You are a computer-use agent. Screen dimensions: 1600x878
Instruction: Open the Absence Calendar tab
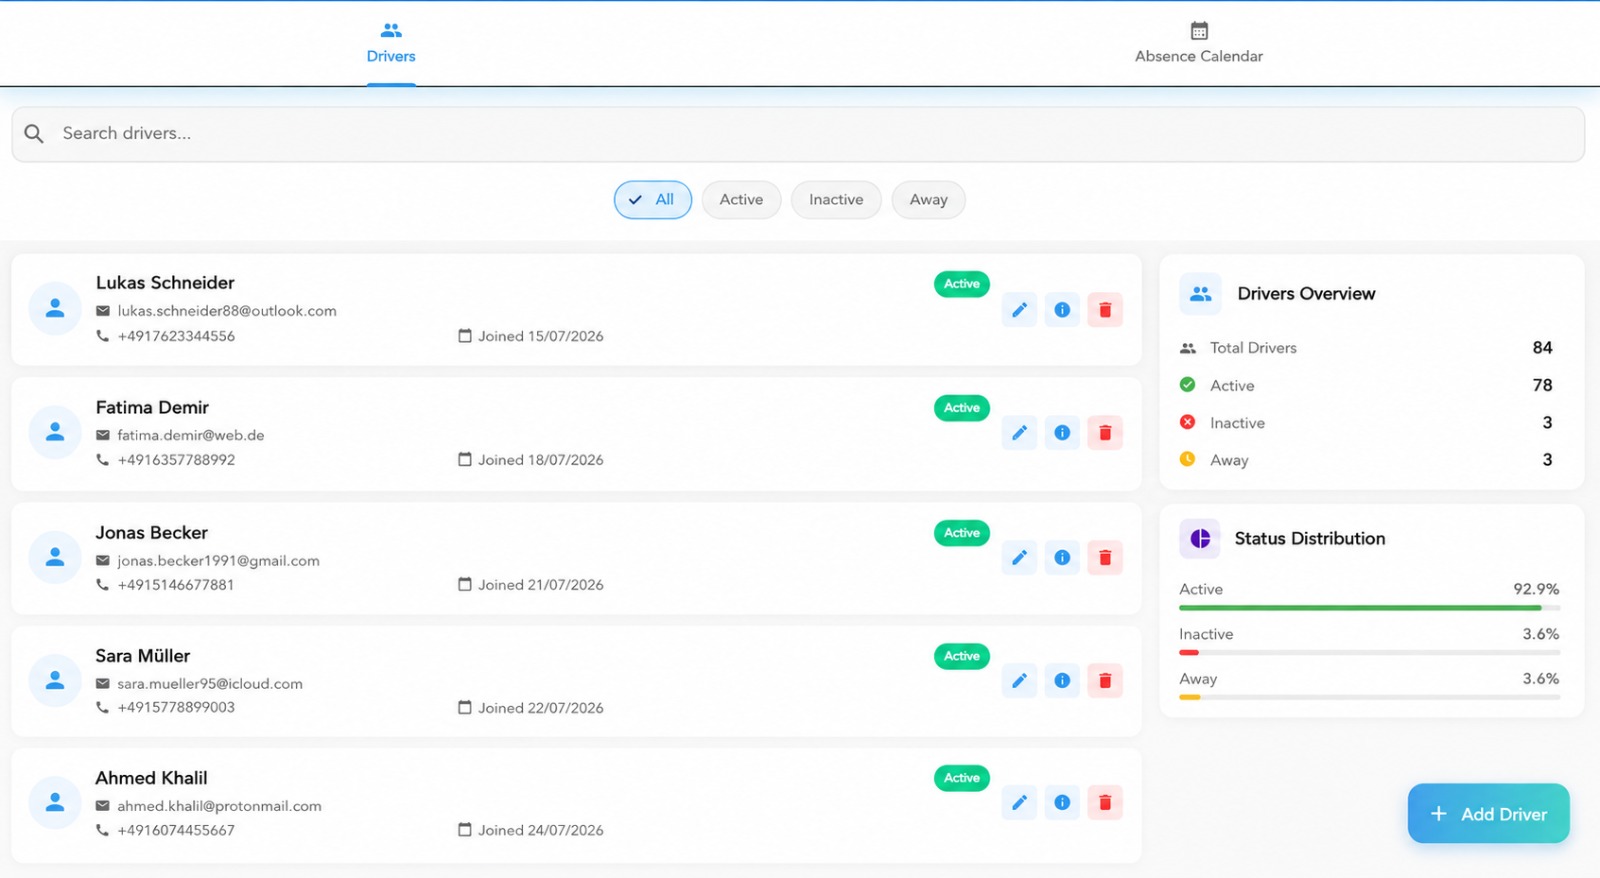[x=1199, y=43]
